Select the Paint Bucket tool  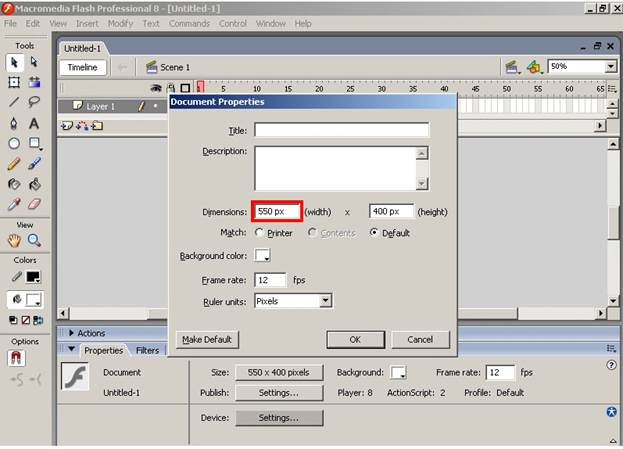point(35,184)
